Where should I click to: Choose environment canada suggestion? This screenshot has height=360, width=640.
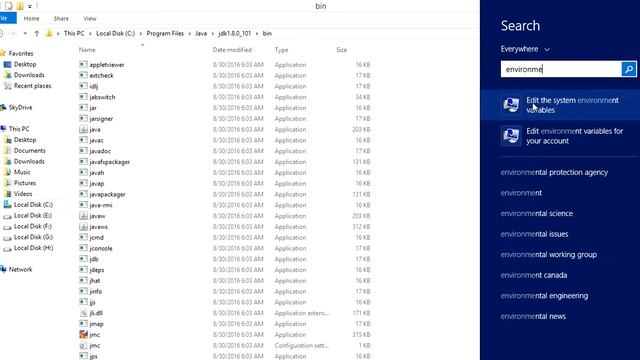click(x=534, y=275)
